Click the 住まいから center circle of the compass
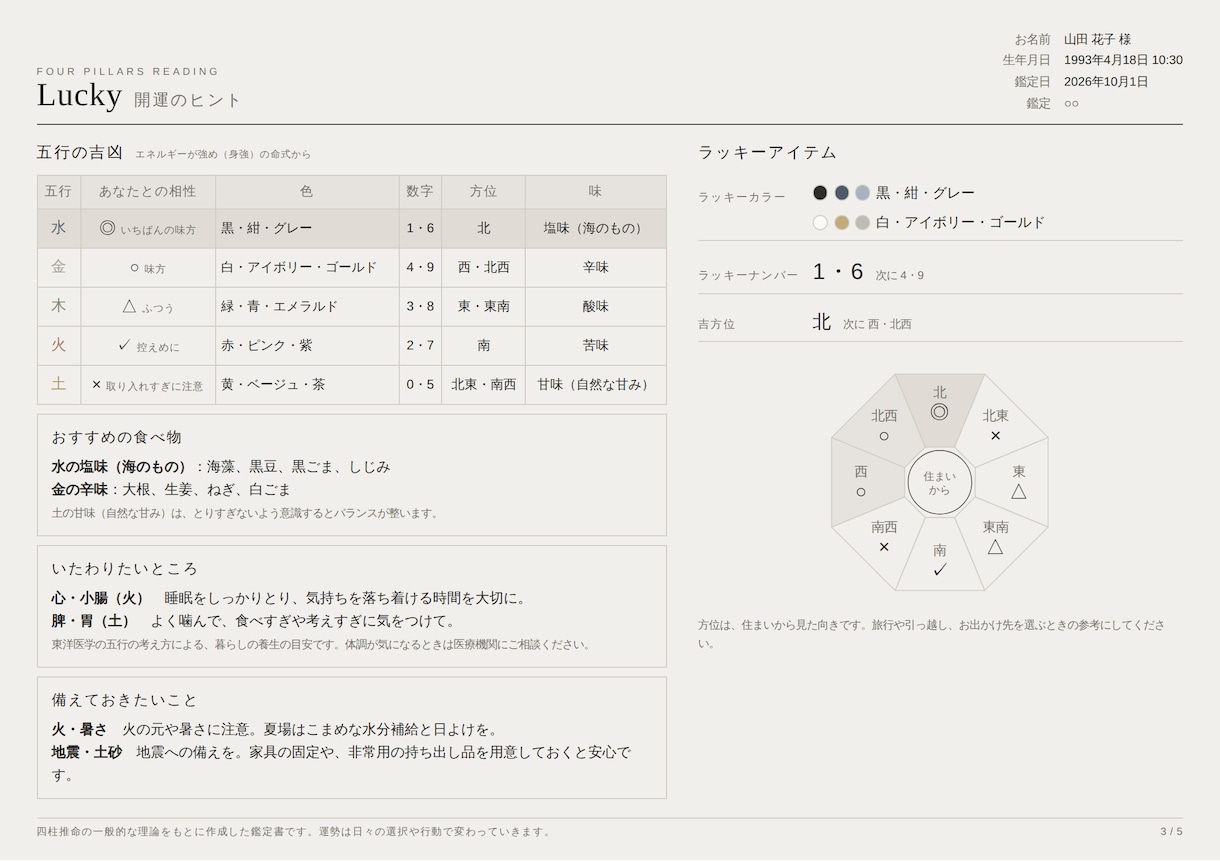This screenshot has height=861, width=1220. [x=940, y=483]
